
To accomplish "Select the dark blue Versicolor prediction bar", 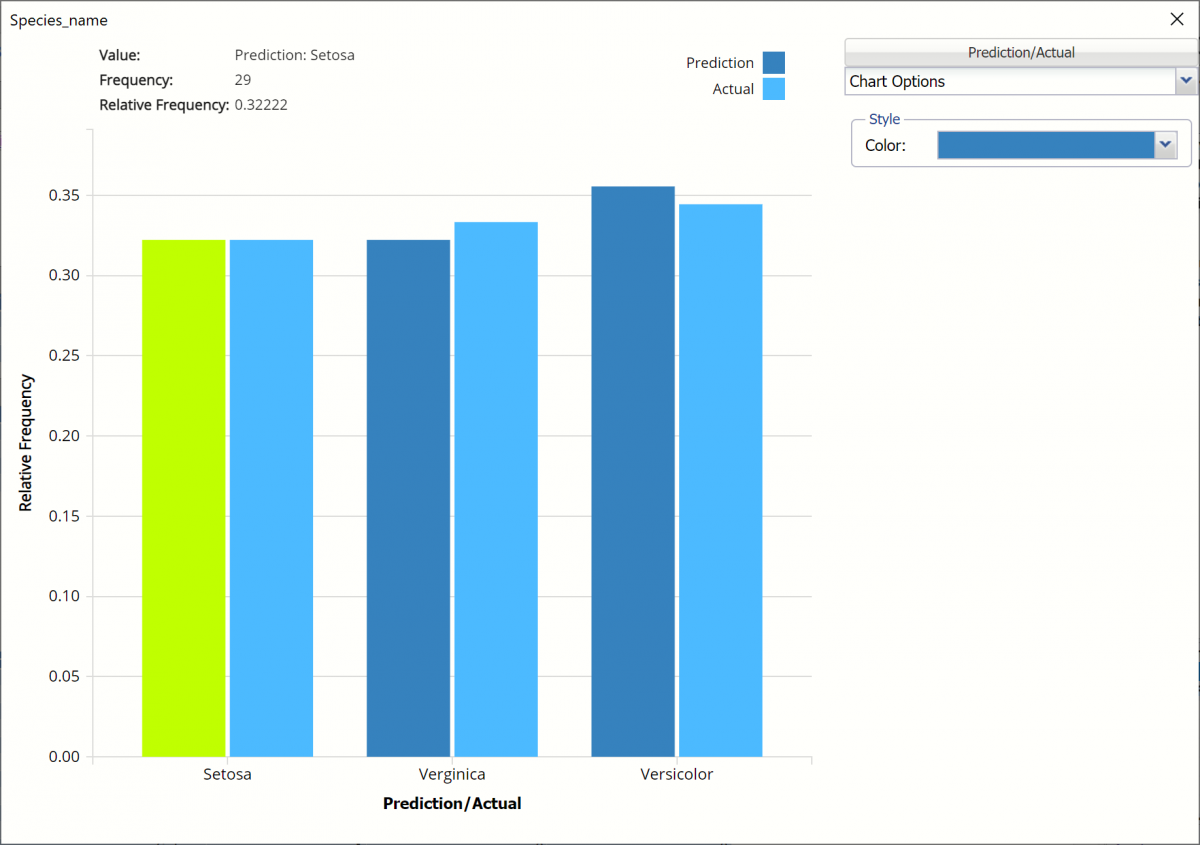I will [633, 472].
